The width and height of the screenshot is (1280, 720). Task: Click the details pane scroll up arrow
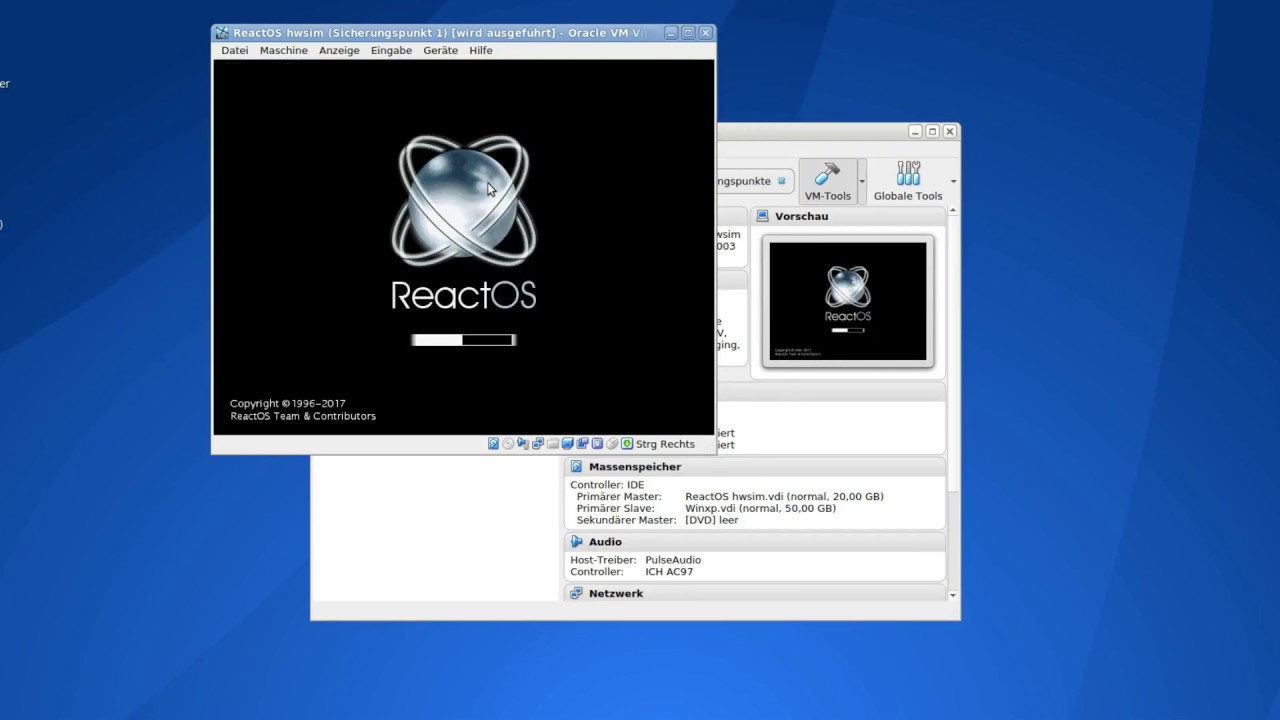point(953,211)
